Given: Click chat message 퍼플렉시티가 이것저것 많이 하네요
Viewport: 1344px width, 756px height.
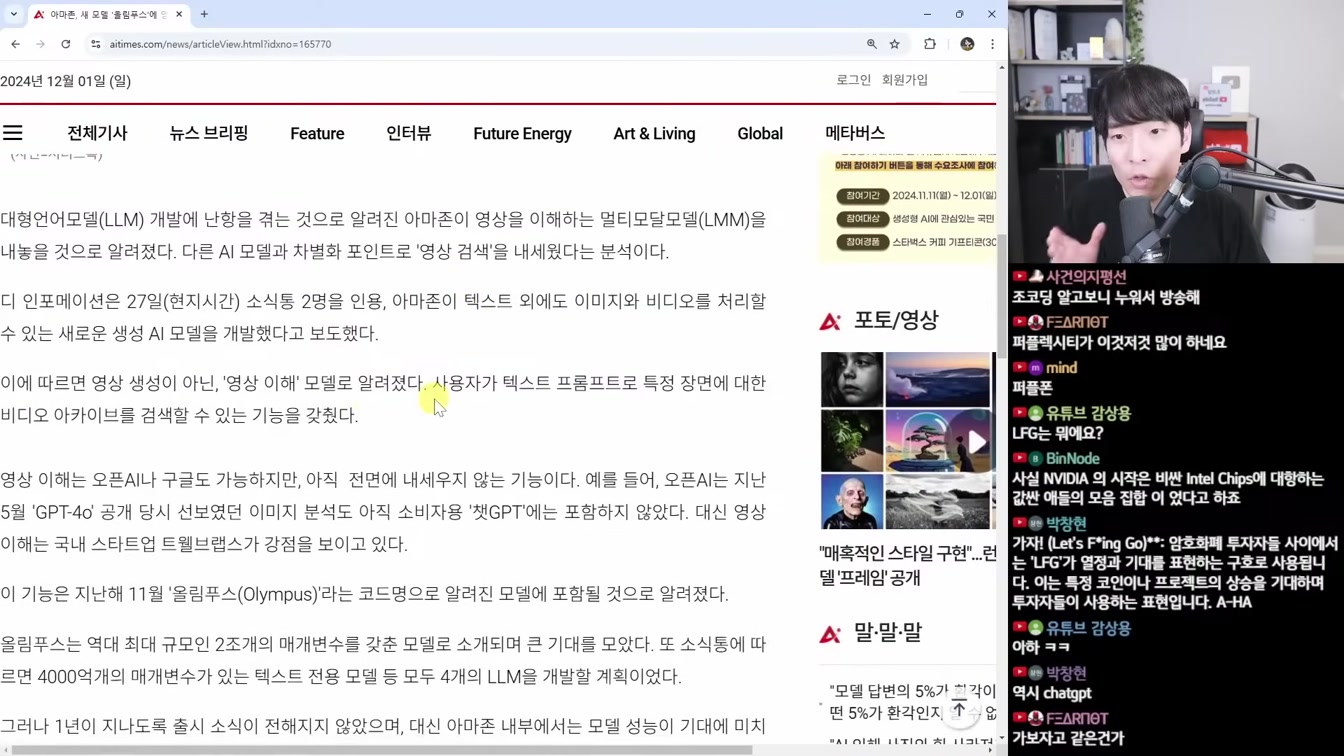Looking at the screenshot, I should [x=1119, y=343].
